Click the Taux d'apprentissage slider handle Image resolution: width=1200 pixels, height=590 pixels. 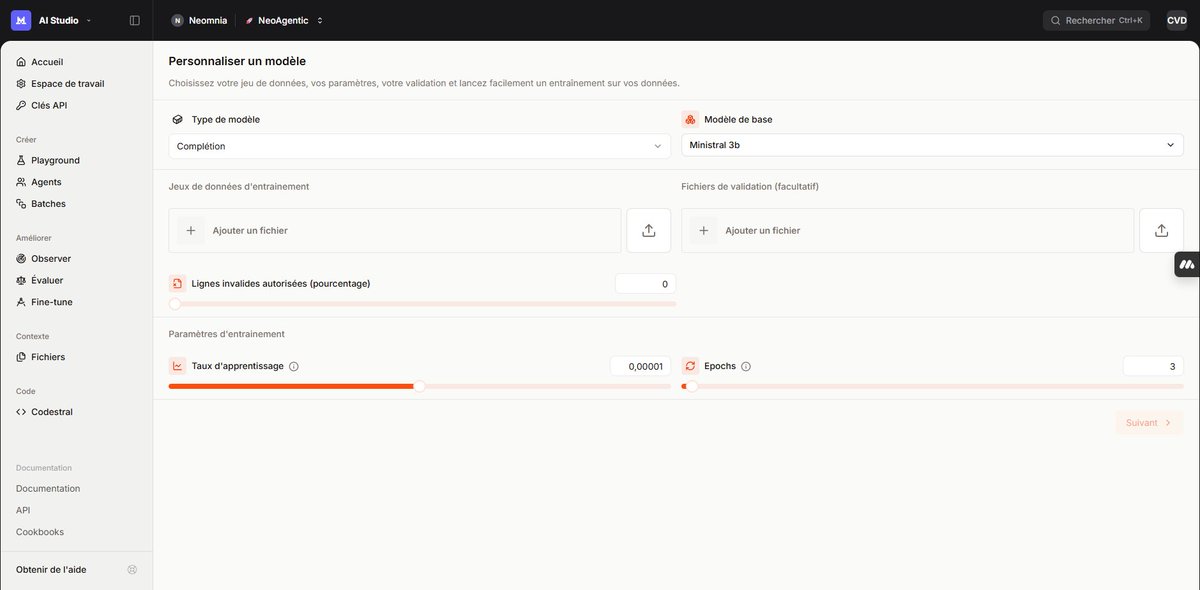419,386
